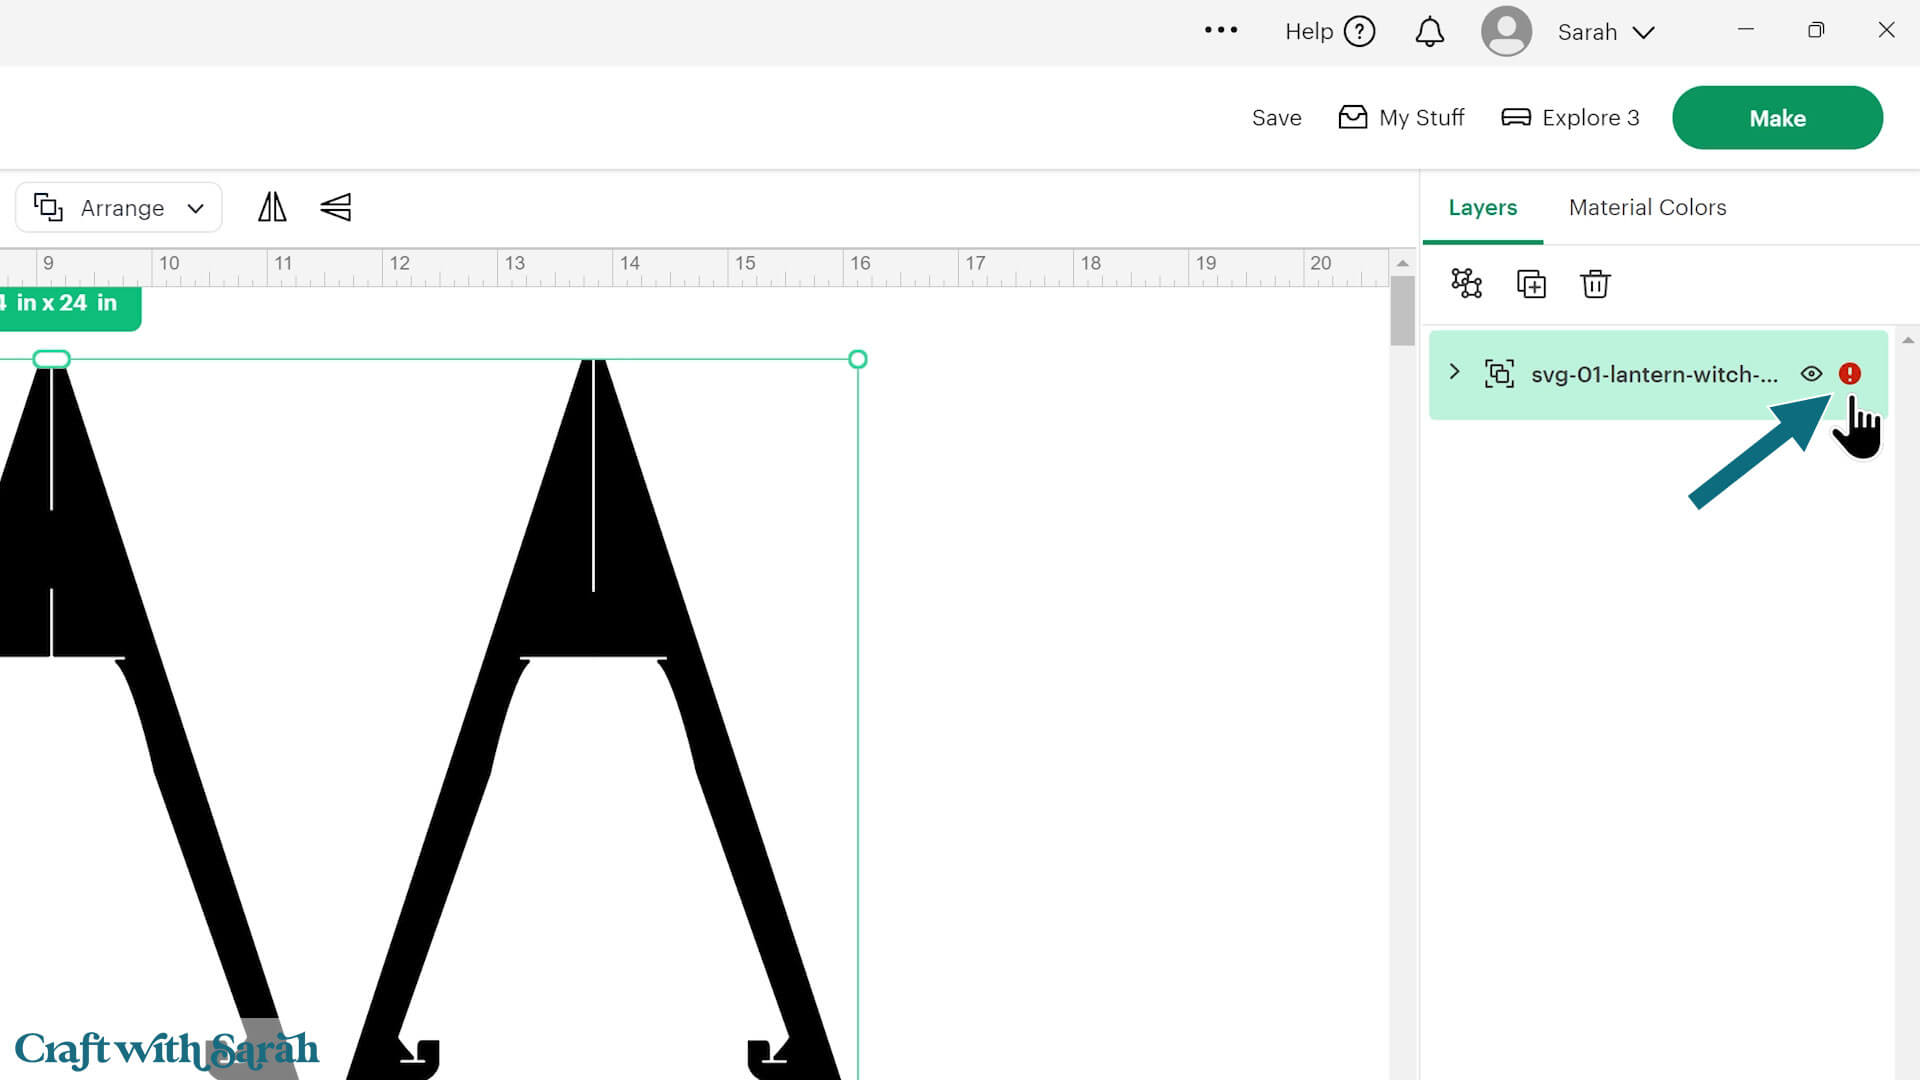This screenshot has height=1080, width=1920.
Task: Open the Sarah account dropdown
Action: pyautogui.click(x=1606, y=32)
